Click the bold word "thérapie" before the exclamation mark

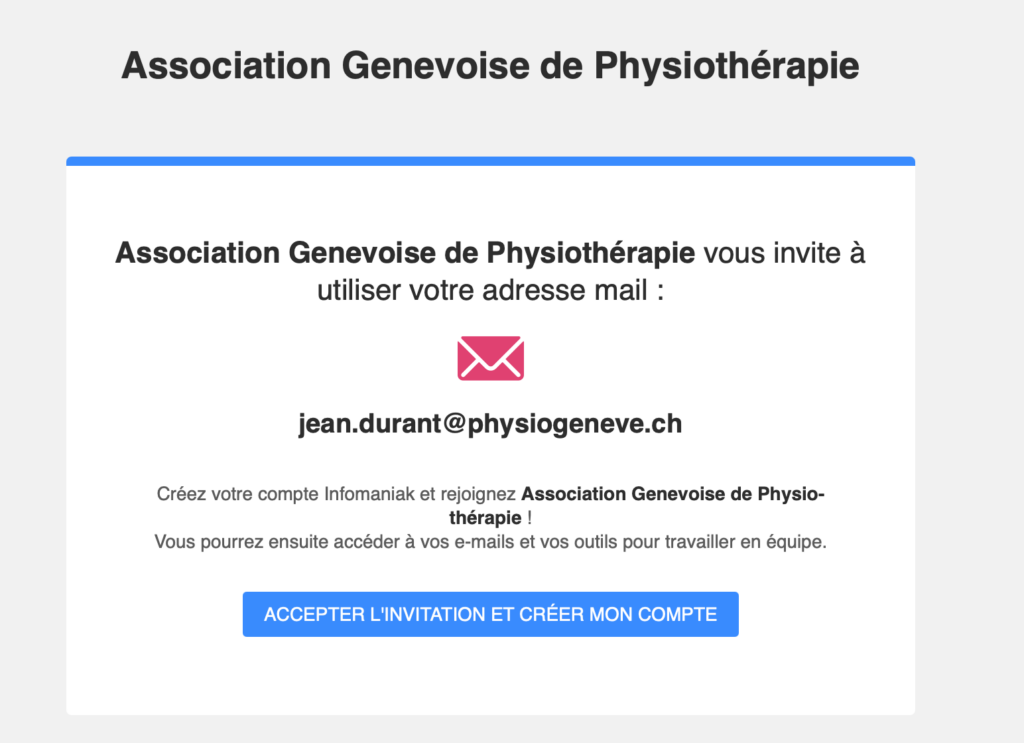coord(485,518)
